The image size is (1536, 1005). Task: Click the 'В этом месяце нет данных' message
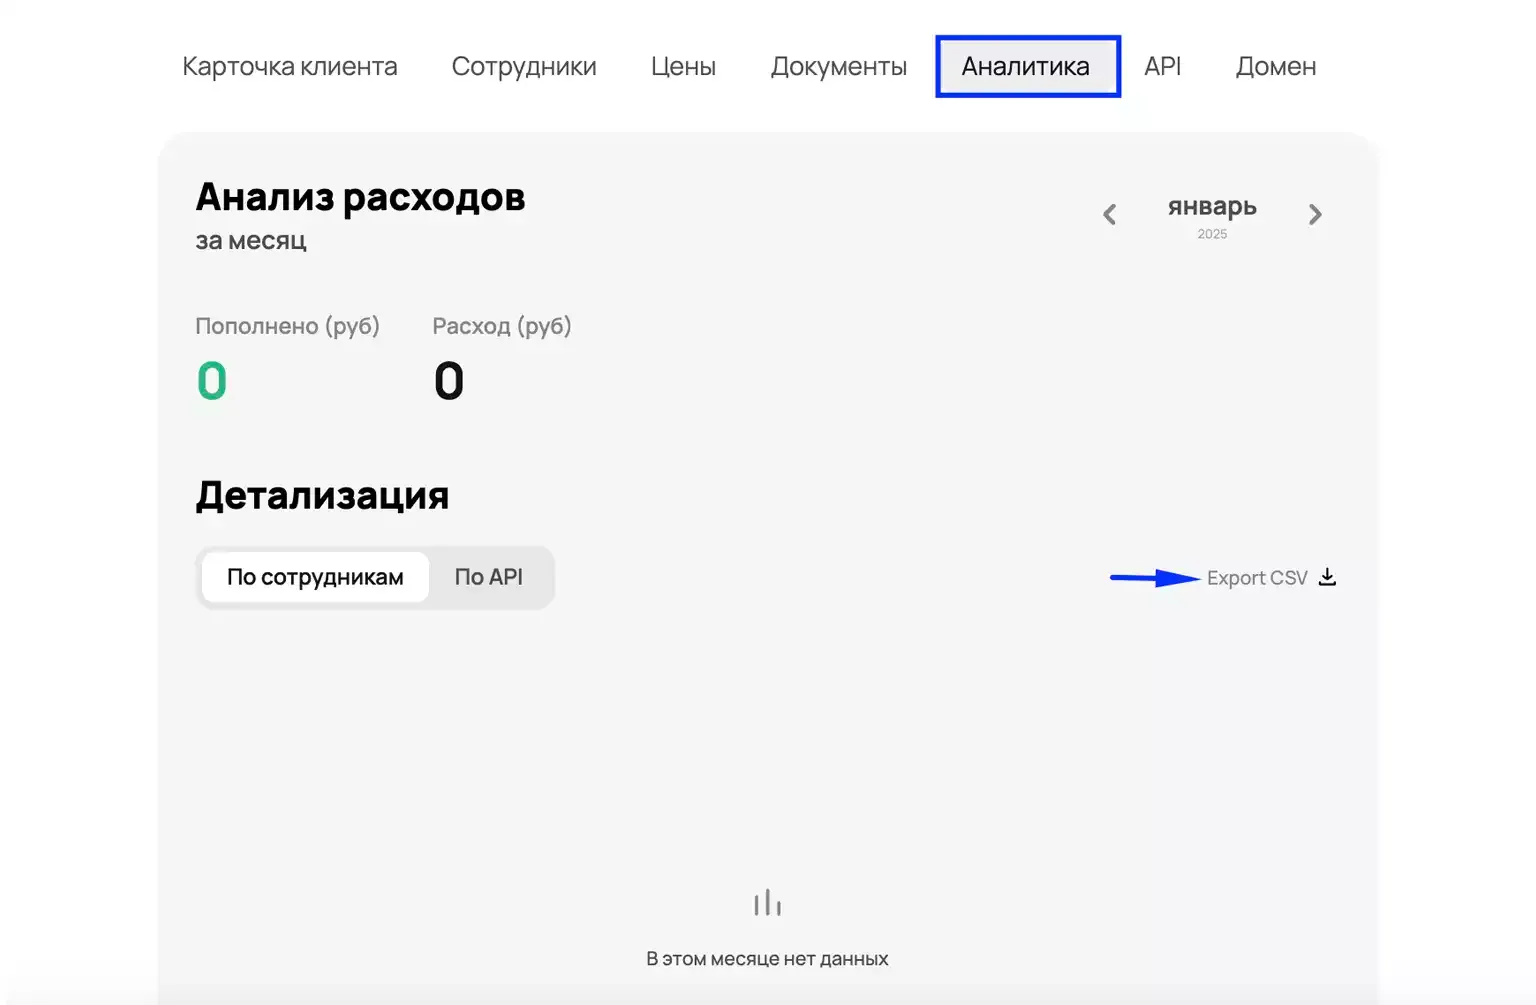[767, 958]
